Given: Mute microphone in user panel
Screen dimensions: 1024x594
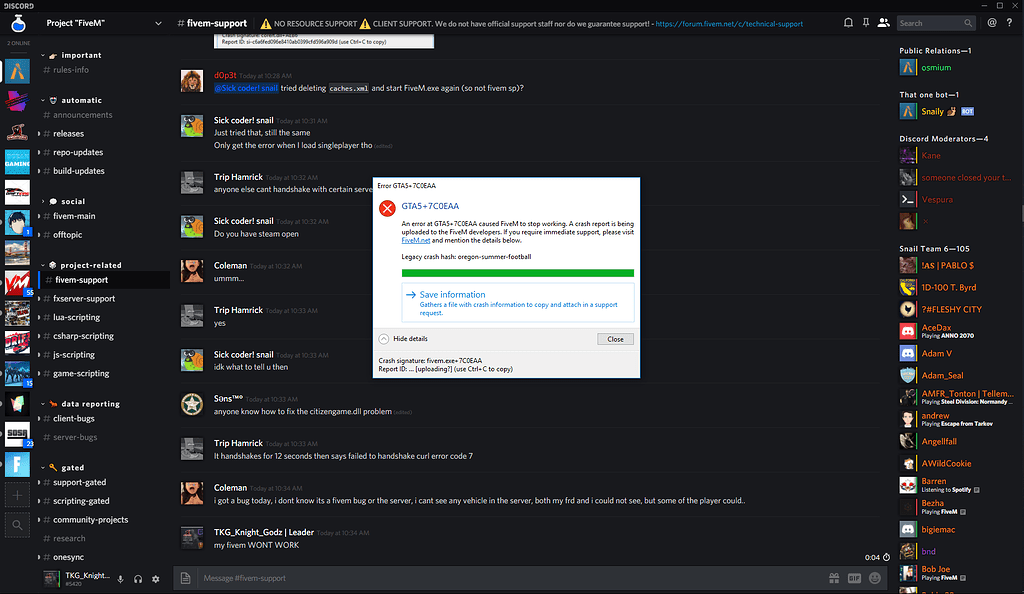Looking at the screenshot, I should point(120,579).
